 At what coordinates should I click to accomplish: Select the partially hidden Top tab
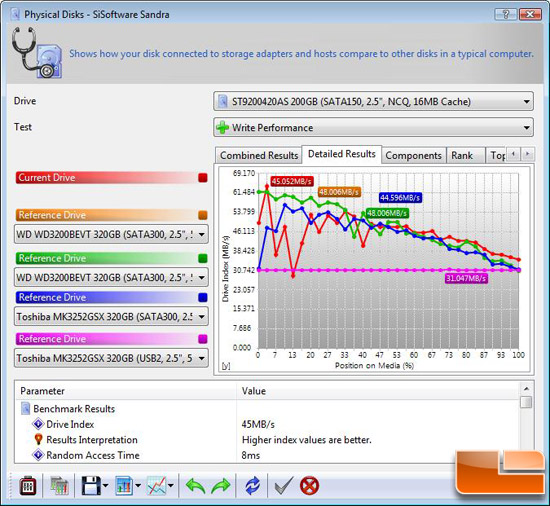[497, 155]
